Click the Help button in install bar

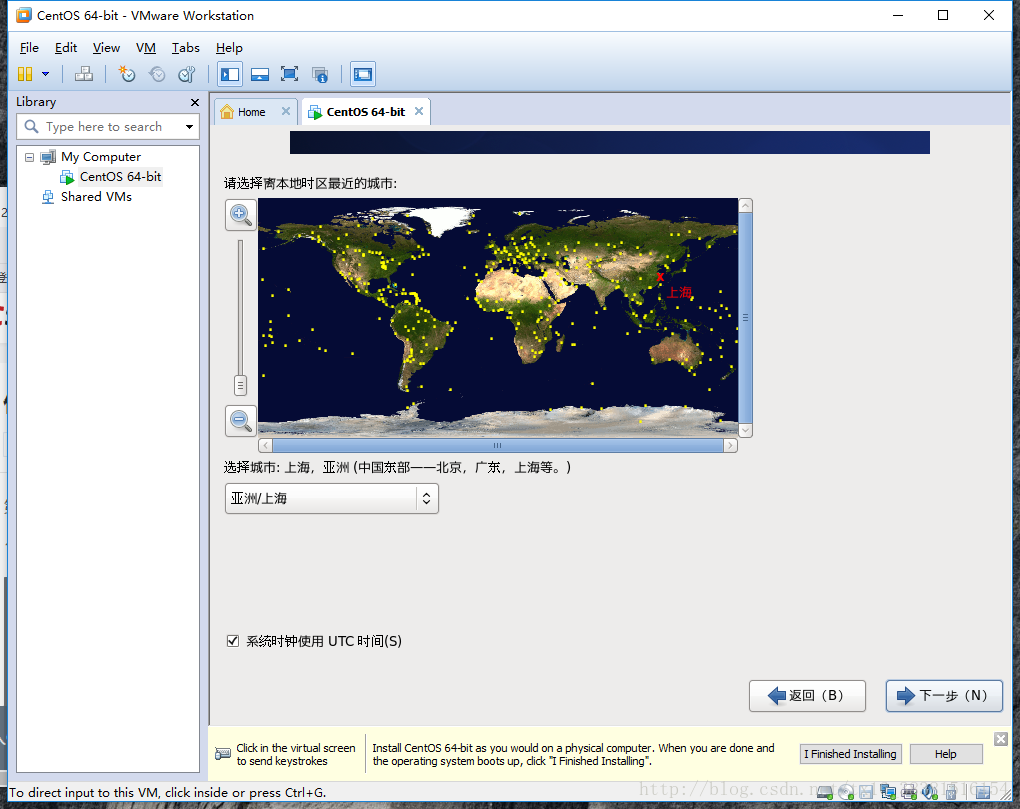[946, 754]
